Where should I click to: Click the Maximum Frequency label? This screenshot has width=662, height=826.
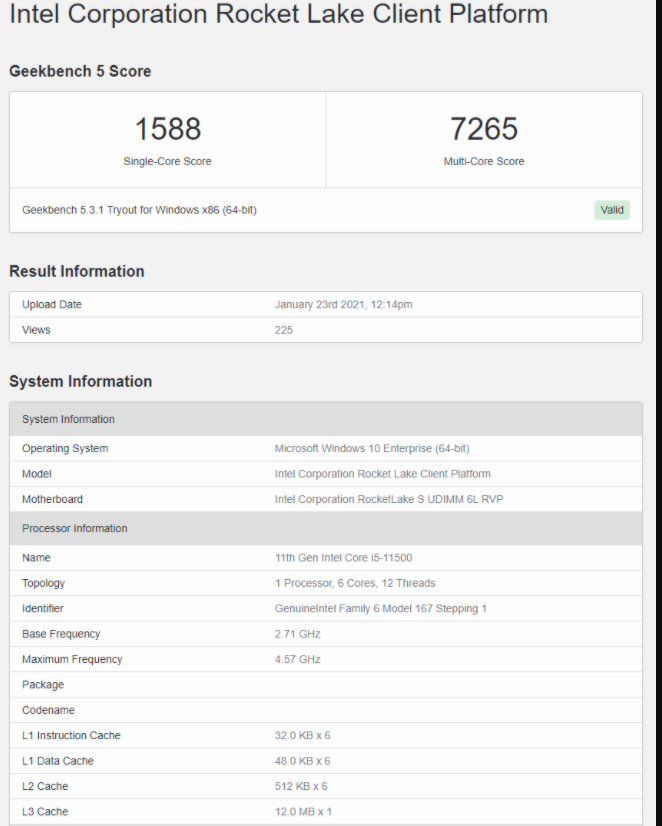coord(72,659)
